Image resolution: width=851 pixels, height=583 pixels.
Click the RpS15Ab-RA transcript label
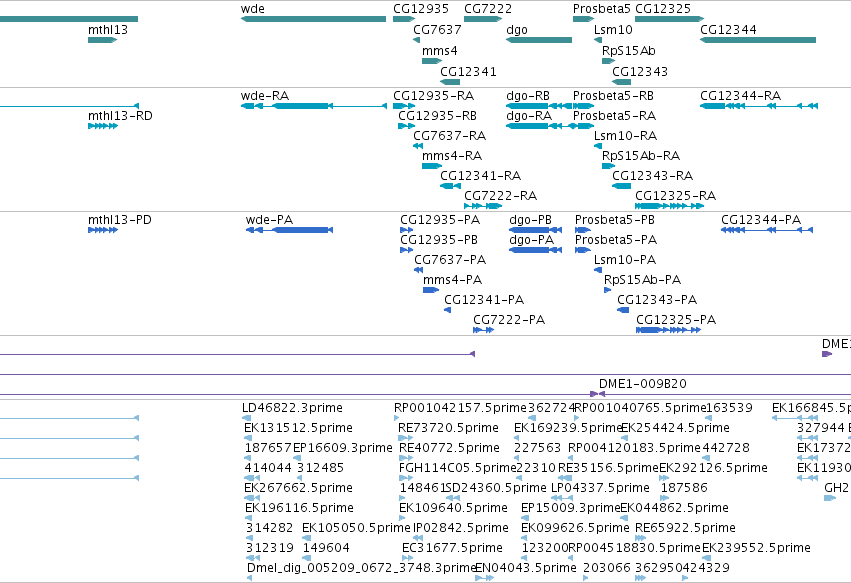pos(641,156)
